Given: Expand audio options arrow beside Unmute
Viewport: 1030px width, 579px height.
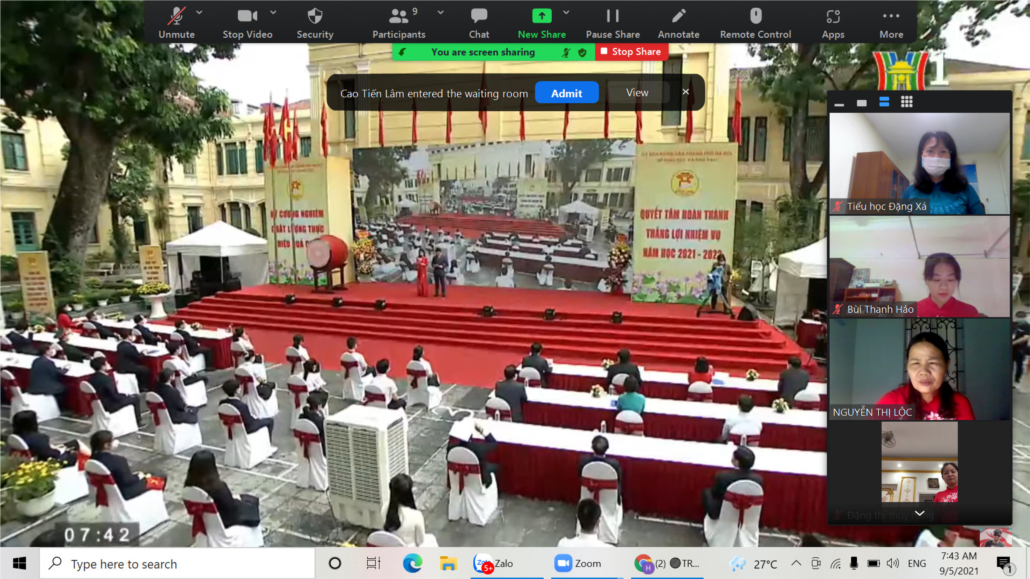Looking at the screenshot, I should click(200, 13).
